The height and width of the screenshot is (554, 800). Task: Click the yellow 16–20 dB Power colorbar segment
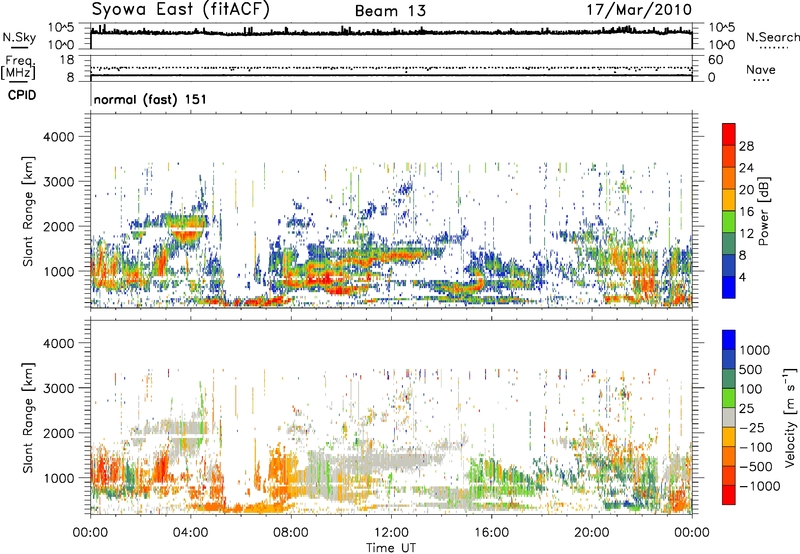[729, 200]
